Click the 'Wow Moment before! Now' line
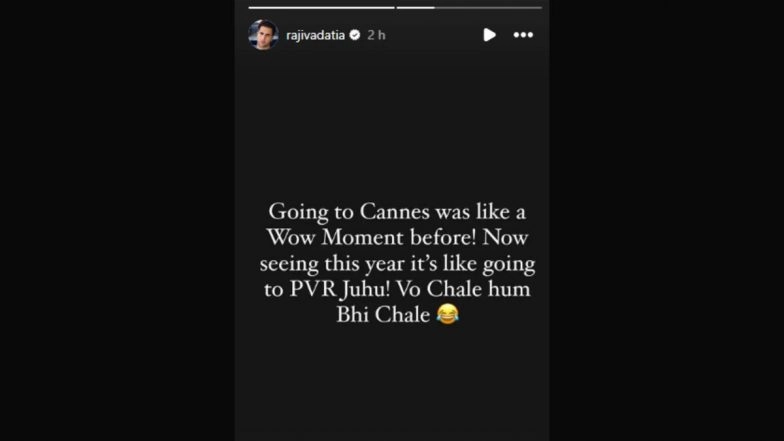The image size is (784, 441). tap(398, 237)
